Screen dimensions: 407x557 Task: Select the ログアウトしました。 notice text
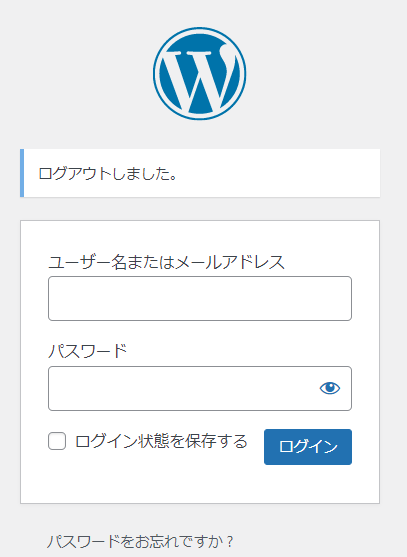click(x=108, y=174)
